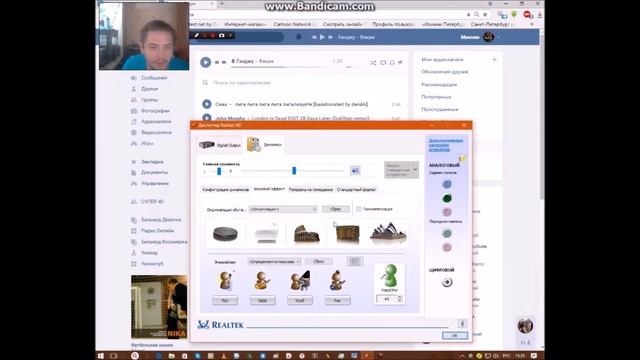Click the pink front panel audio jack

coord(447,247)
